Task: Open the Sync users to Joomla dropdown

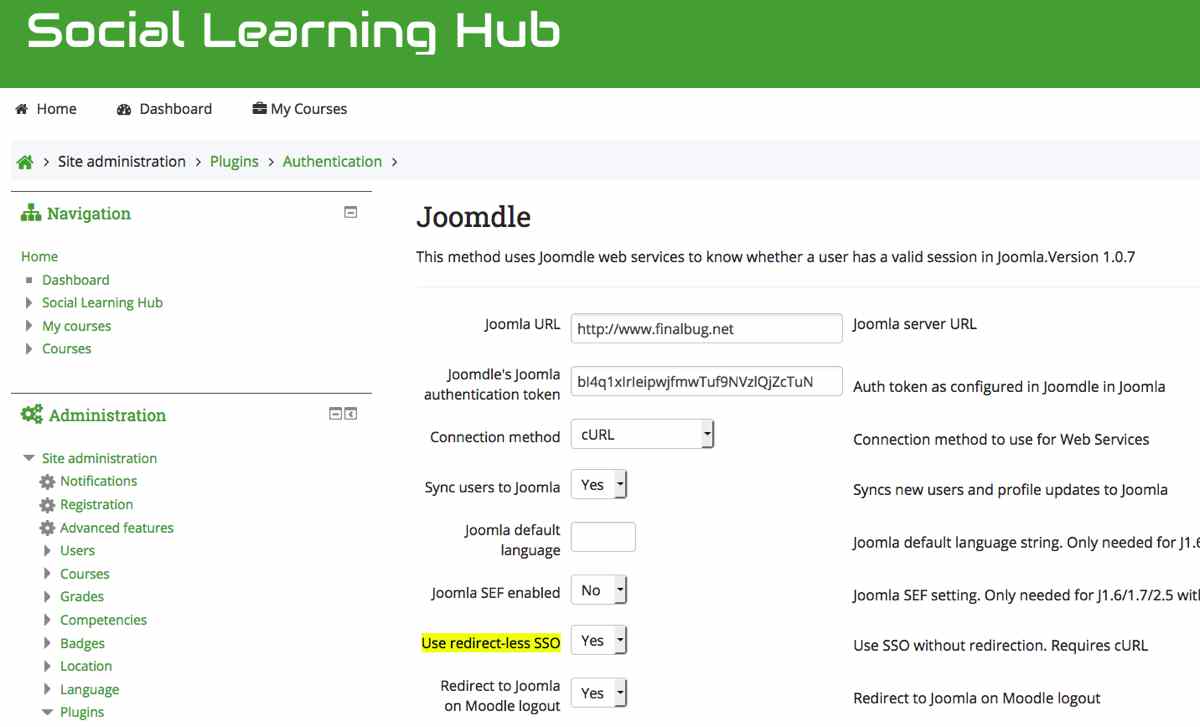Action: point(599,485)
